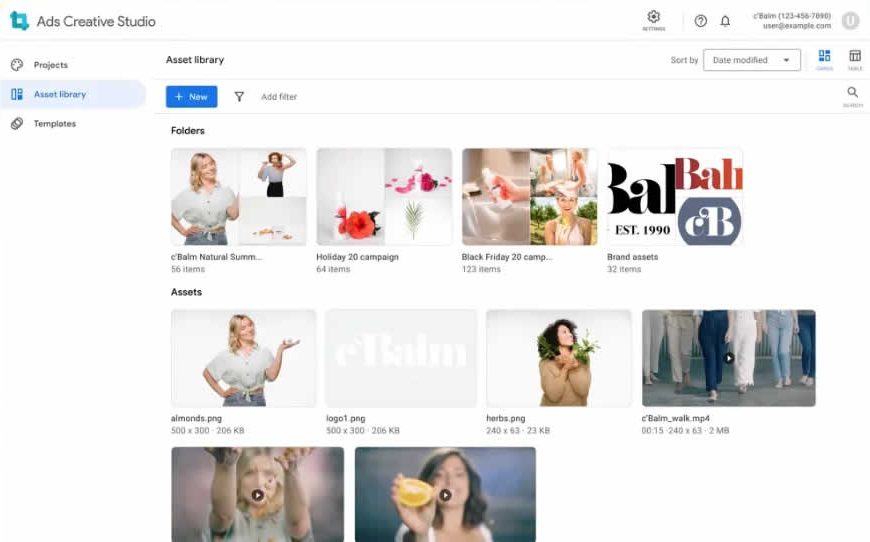
Task: Select herbs.png asset thumbnail
Action: coord(559,358)
